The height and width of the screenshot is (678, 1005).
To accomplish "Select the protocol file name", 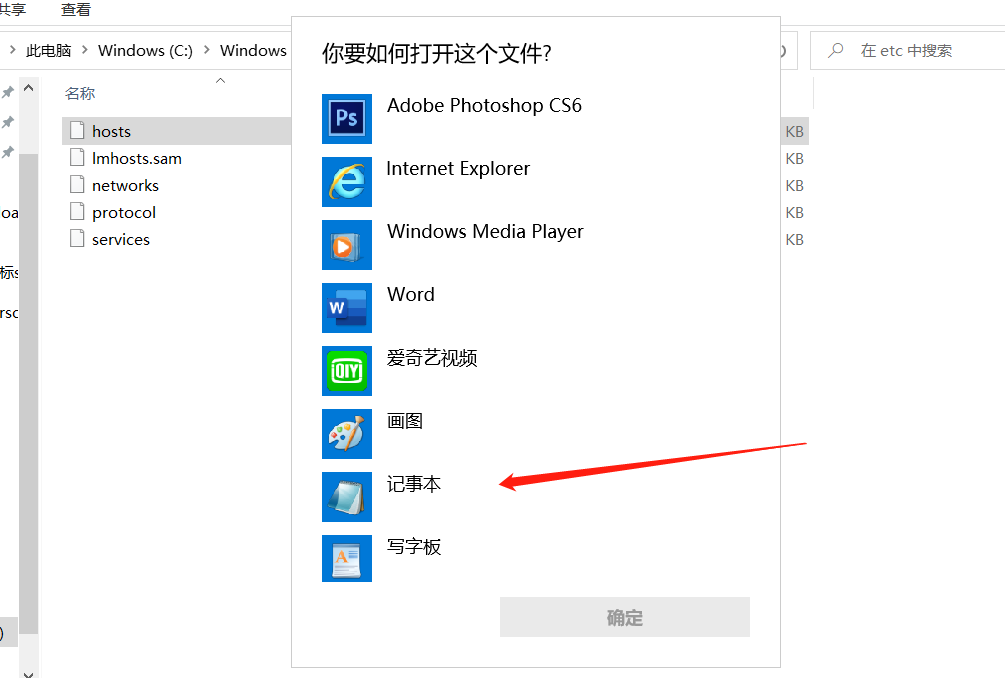I will [x=124, y=213].
